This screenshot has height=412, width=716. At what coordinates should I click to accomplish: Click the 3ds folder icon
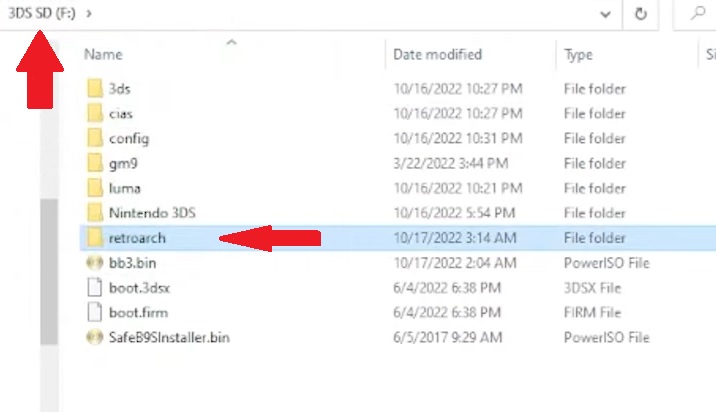click(x=95, y=88)
